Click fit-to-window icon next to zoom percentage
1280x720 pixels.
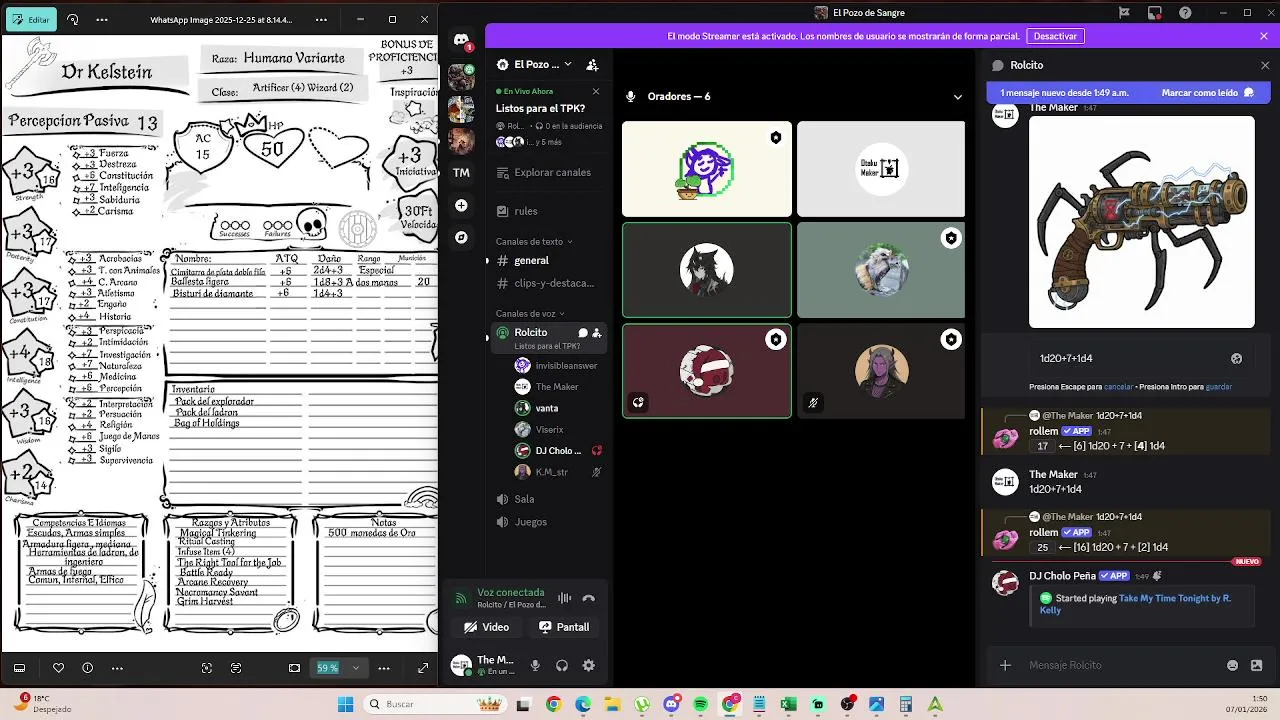[294, 668]
